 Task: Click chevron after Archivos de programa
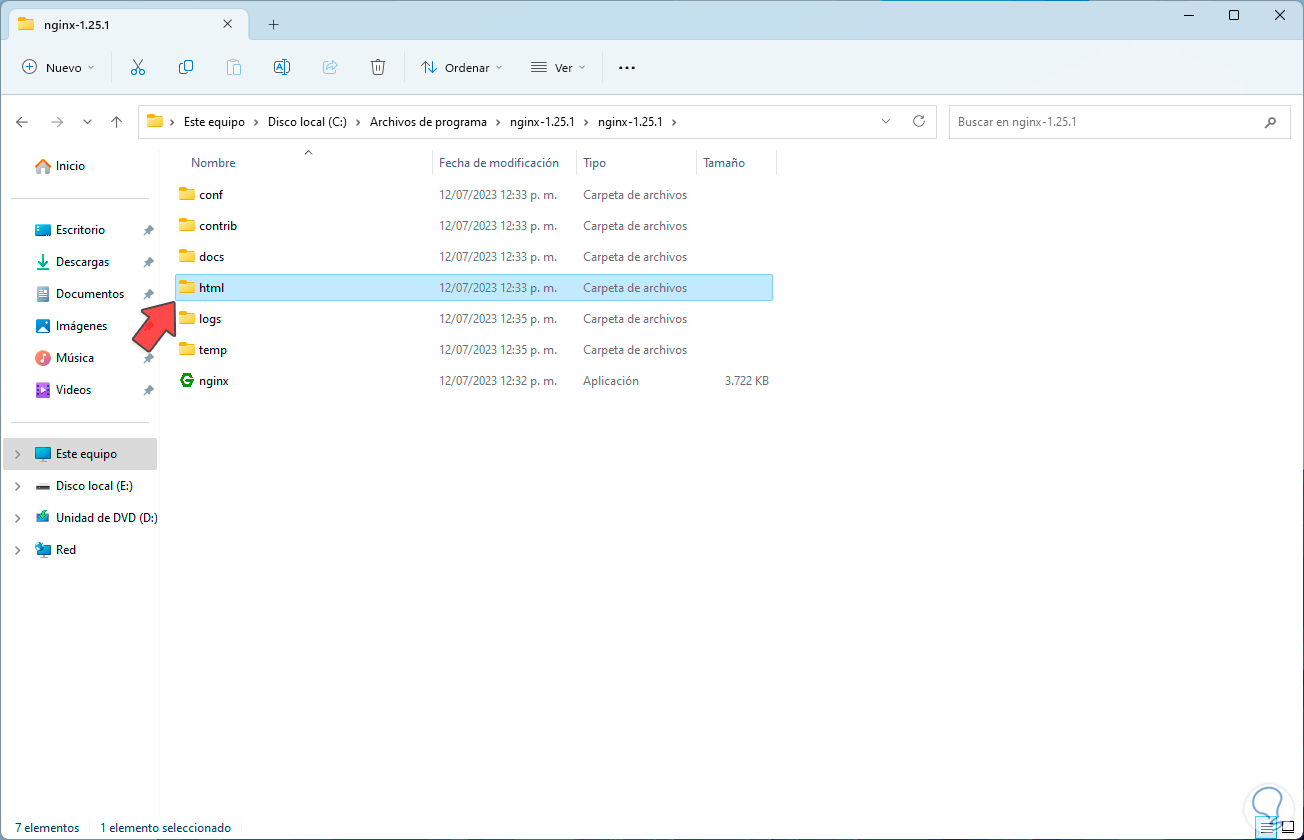[x=496, y=122]
